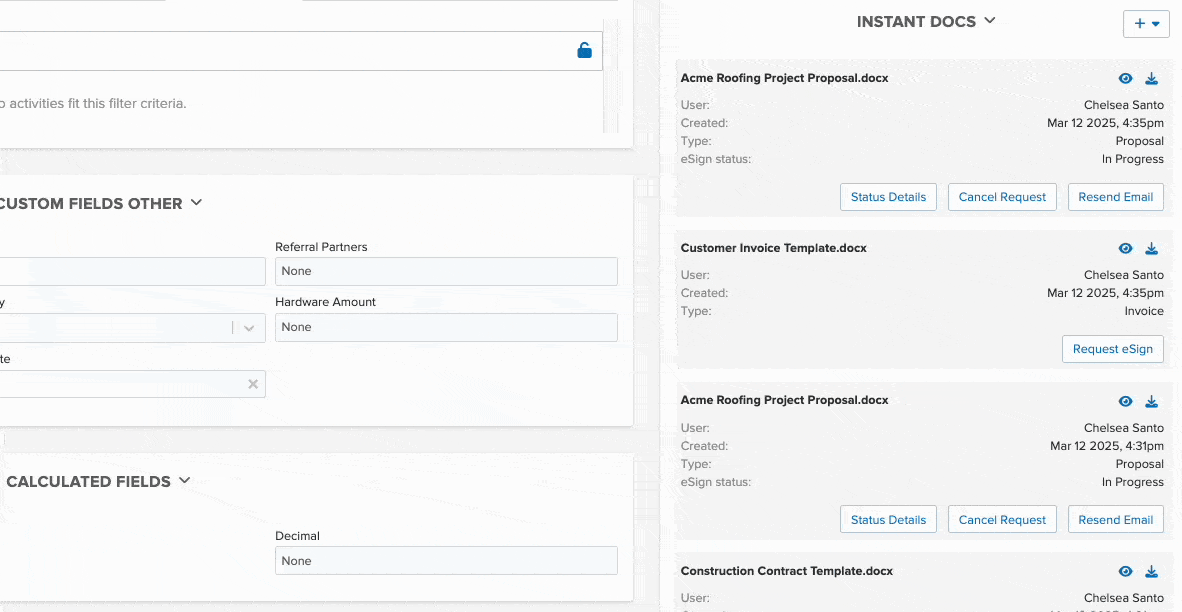Download Customer Invoice Template.docx file
This screenshot has width=1182, height=612.
click(x=1151, y=248)
